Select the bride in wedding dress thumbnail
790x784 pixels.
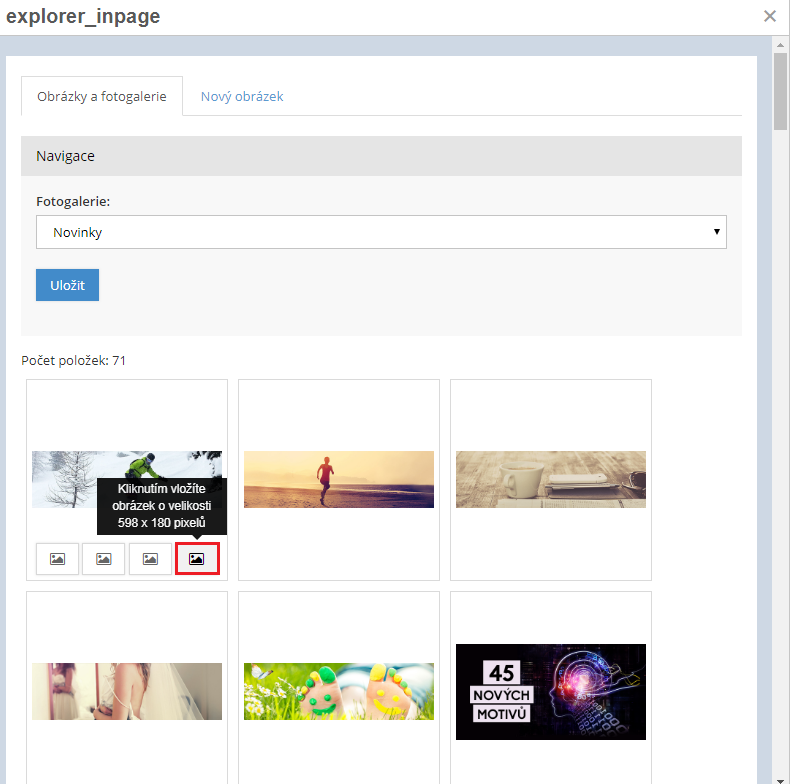(126, 691)
